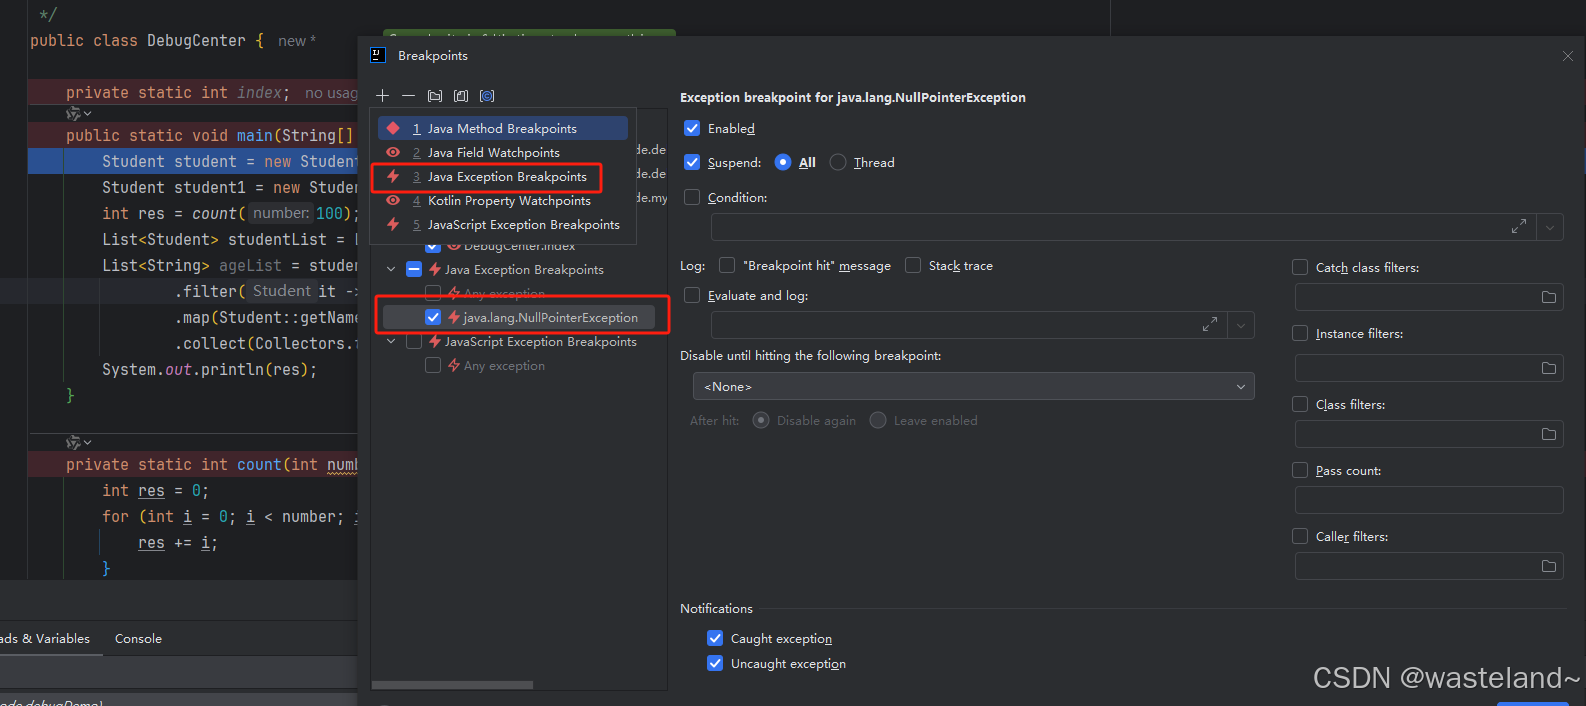This screenshot has height=706, width=1586.
Task: Browse Class filters folder icon
Action: (1549, 434)
